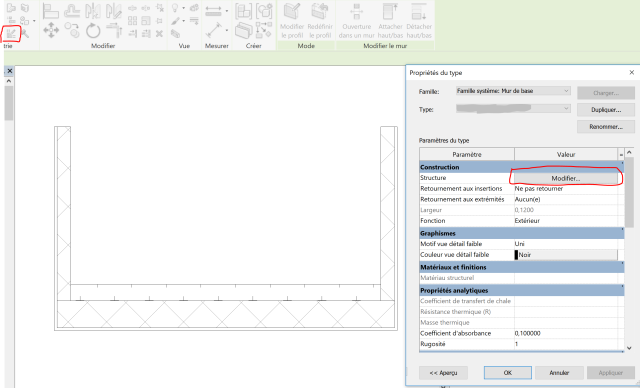Click the << Aperçu button
The image size is (640, 388).
pos(443,372)
